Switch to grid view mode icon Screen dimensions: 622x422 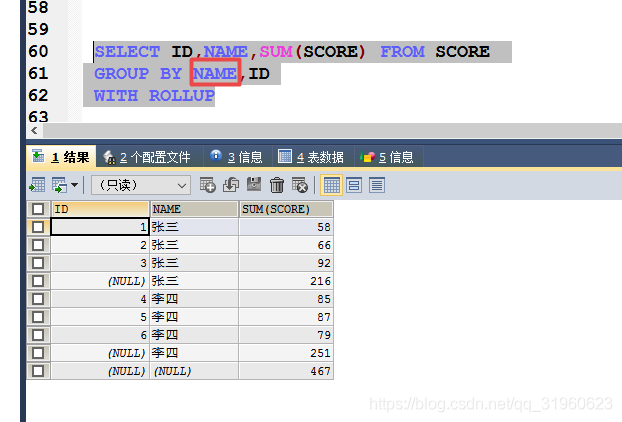click(x=331, y=185)
